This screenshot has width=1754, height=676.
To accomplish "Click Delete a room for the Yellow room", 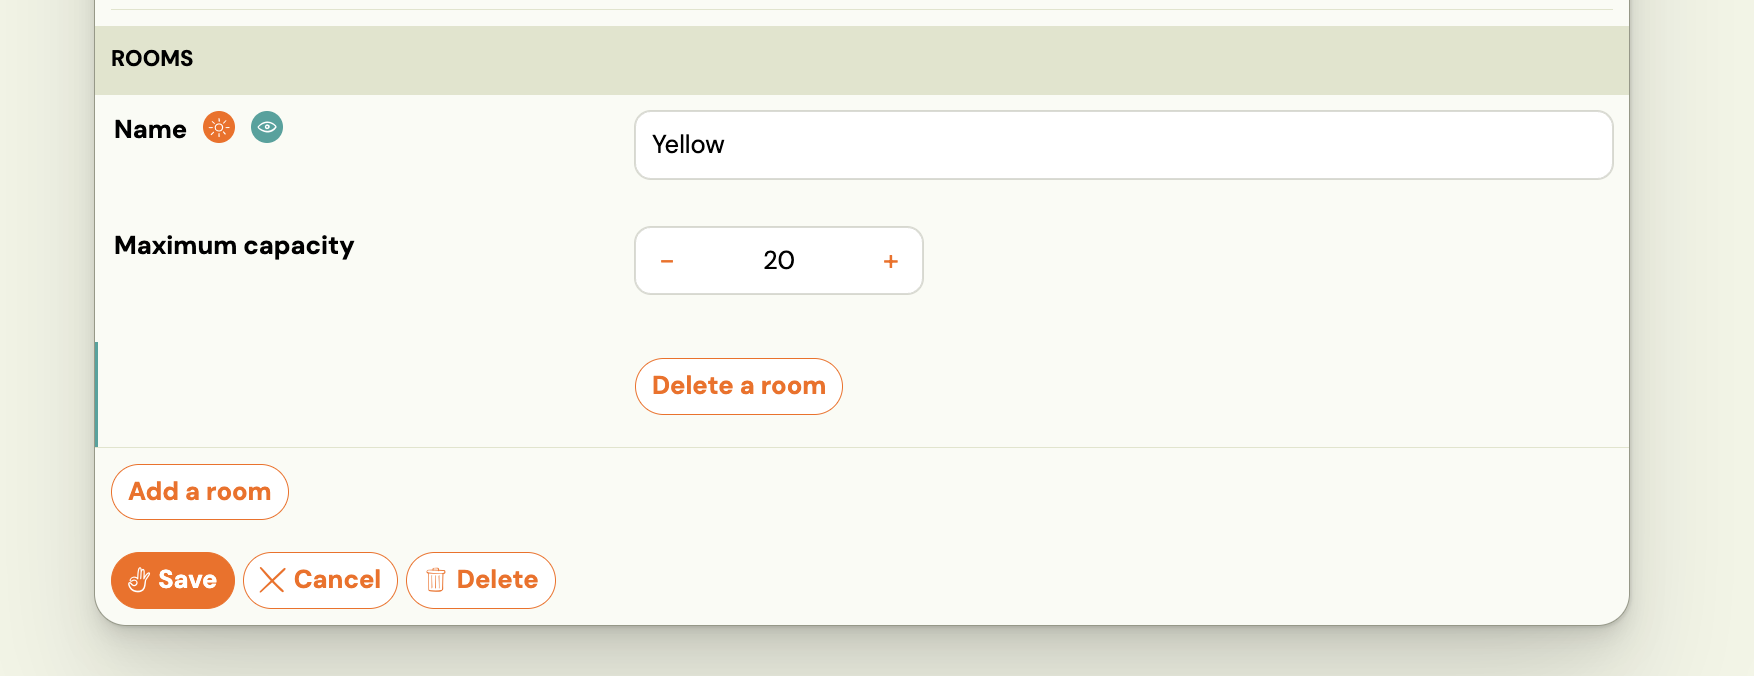I will 738,386.
